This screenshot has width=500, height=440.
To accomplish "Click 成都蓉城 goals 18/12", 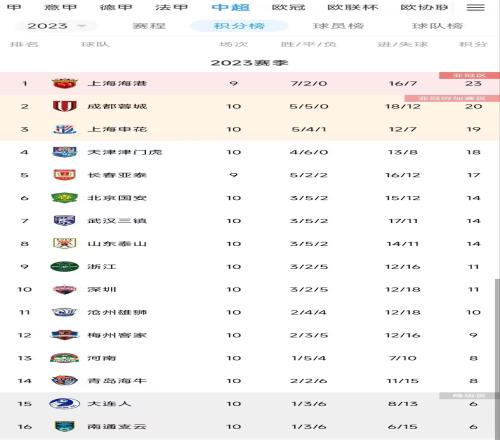I will (x=403, y=106).
